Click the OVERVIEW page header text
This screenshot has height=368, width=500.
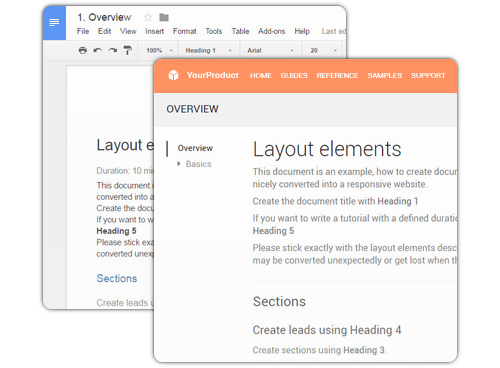point(192,109)
